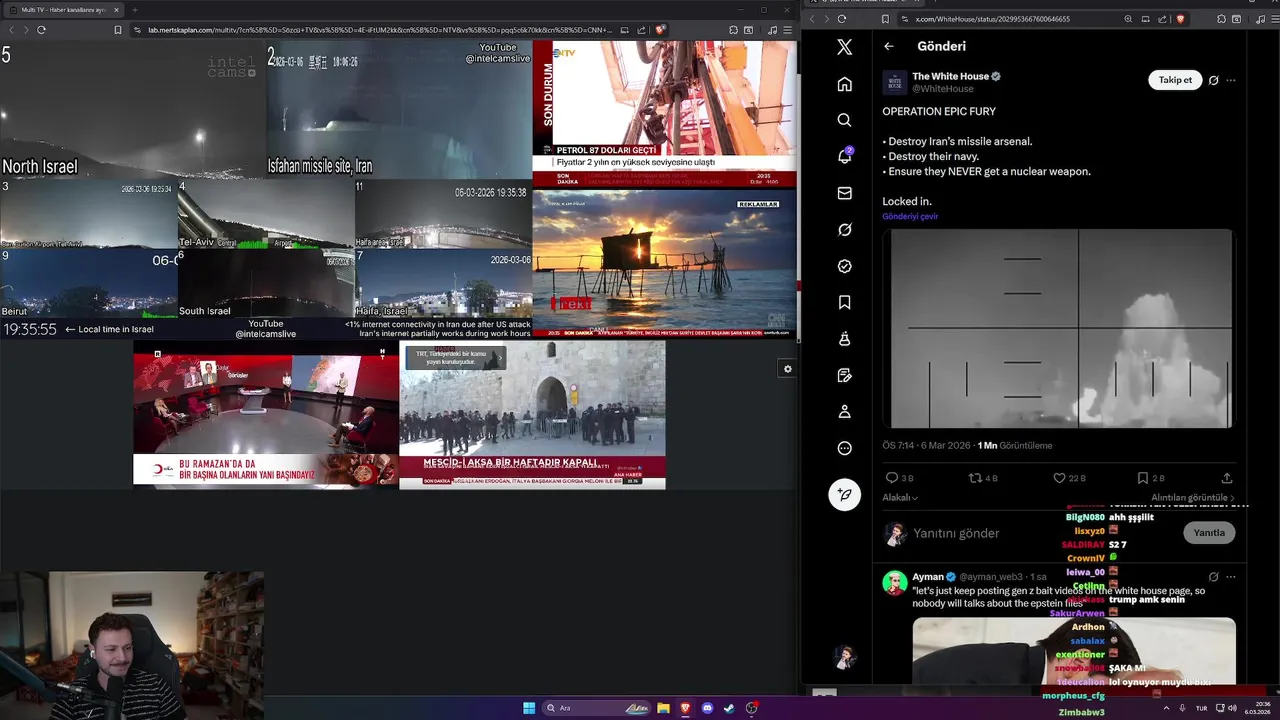Click the Multi TV address bar URL
Image resolution: width=1280 pixels, height=720 pixels.
pos(380,30)
